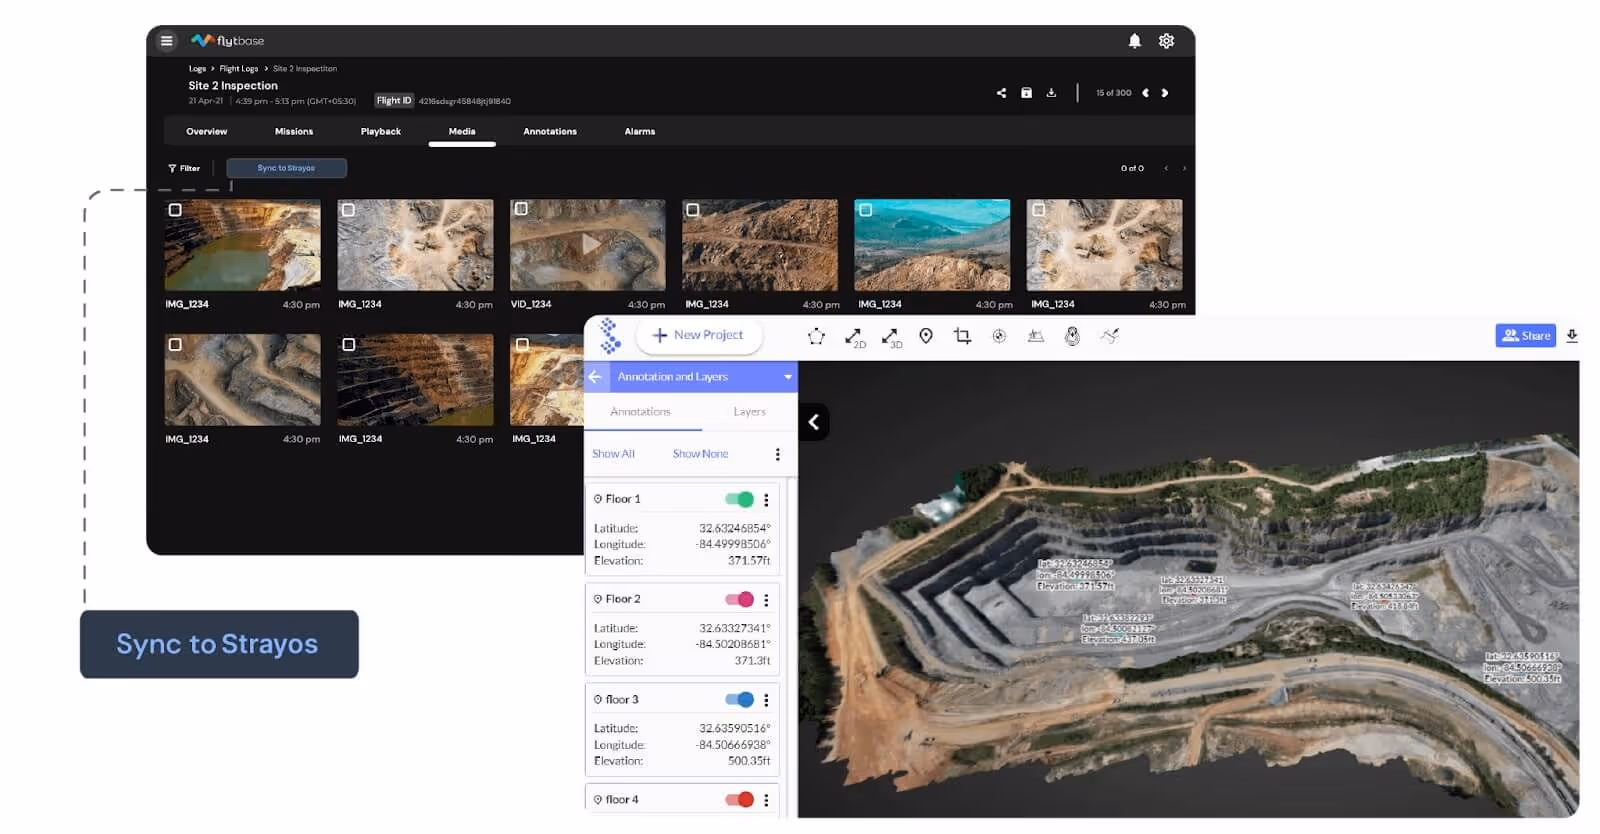Select the polygon drawing tool
Screen dimensions: 1600x834
[816, 336]
